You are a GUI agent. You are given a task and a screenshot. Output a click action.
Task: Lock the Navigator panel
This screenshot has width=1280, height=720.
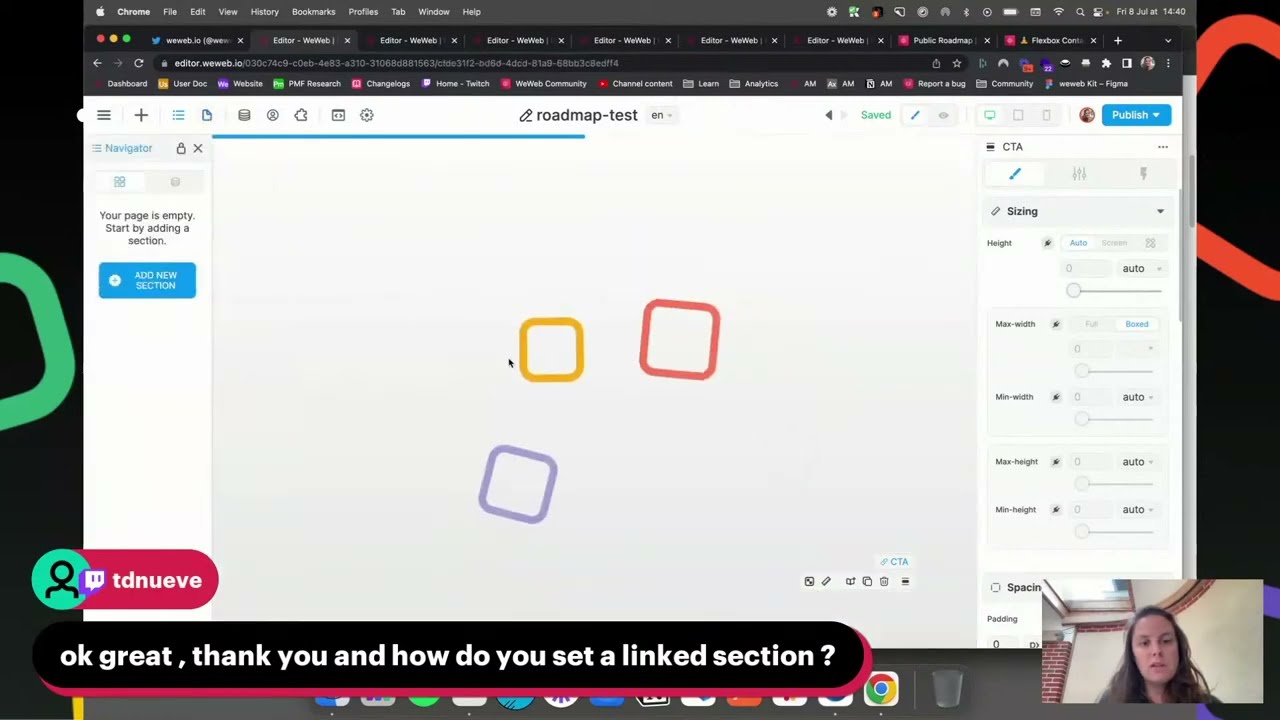(181, 148)
